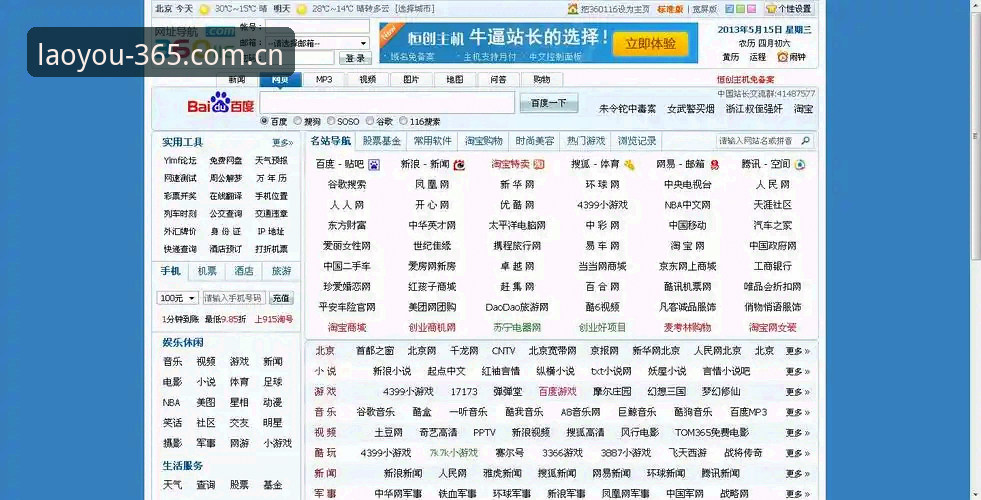Click the Sina news eye icon
Viewport: 981px width, 500px height.
click(x=459, y=165)
